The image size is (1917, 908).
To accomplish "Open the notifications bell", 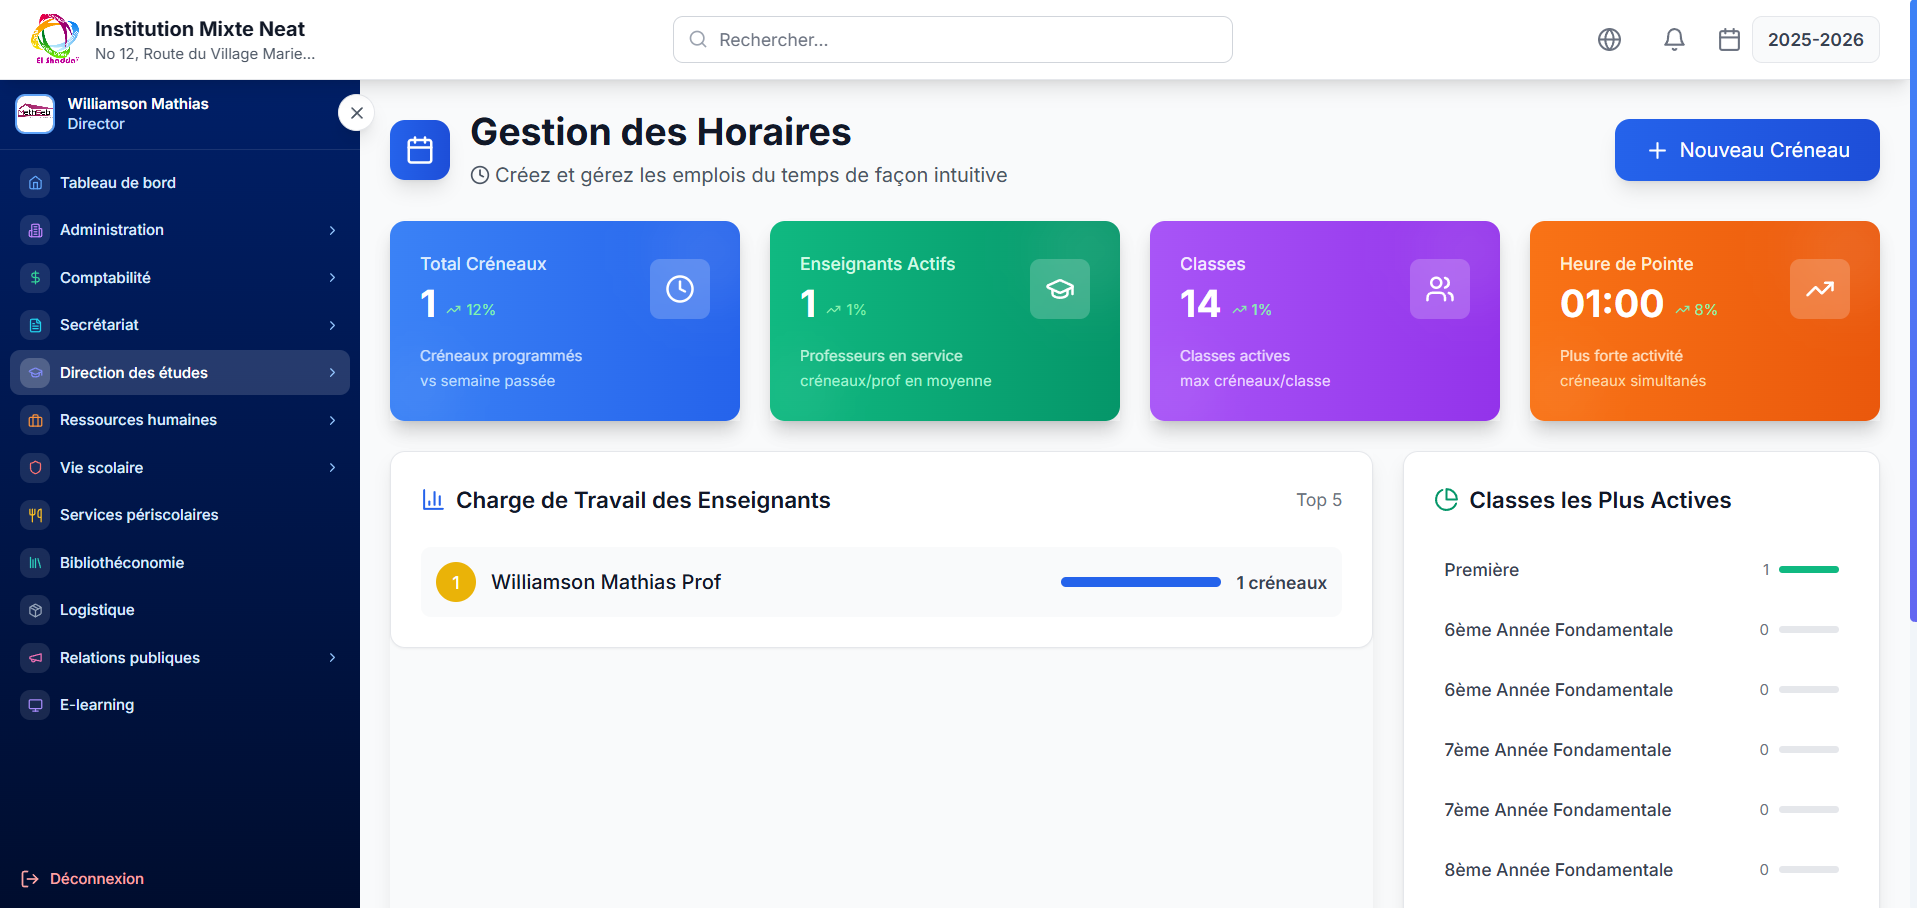I will pos(1674,39).
